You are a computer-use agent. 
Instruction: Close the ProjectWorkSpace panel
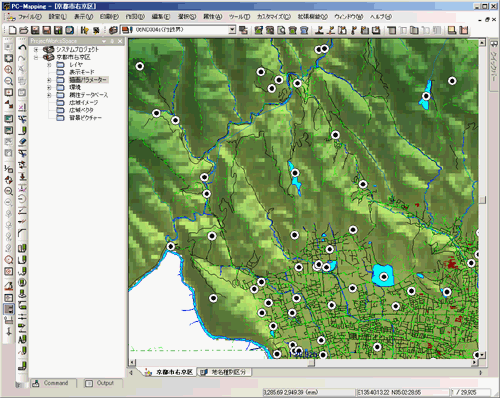pos(120,41)
